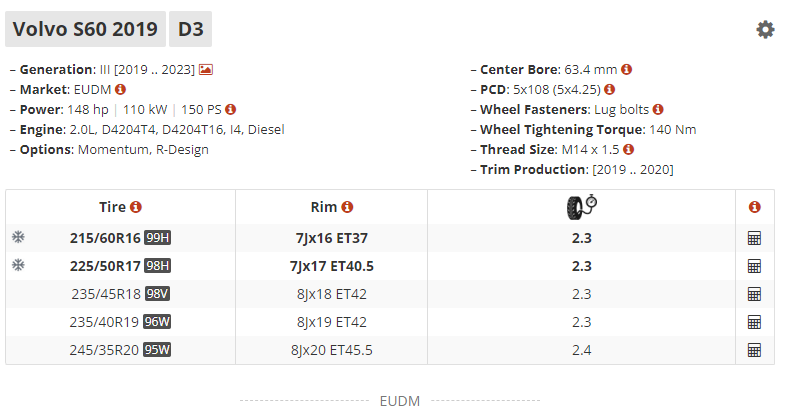Click info icon in Tire column header
791x411 pixels.
tap(136, 207)
